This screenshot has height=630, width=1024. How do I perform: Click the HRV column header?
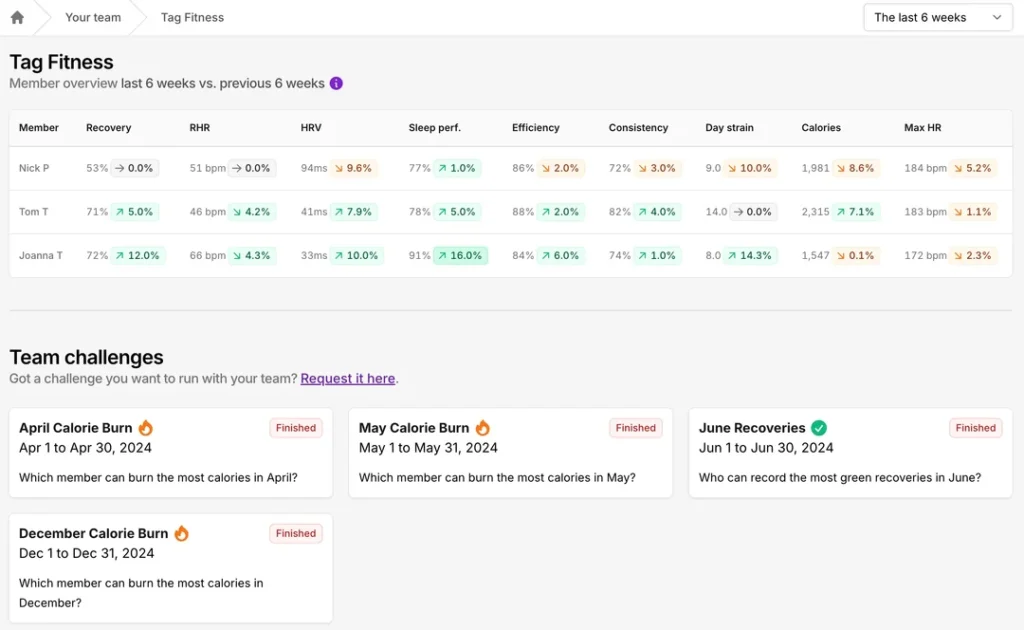(312, 128)
